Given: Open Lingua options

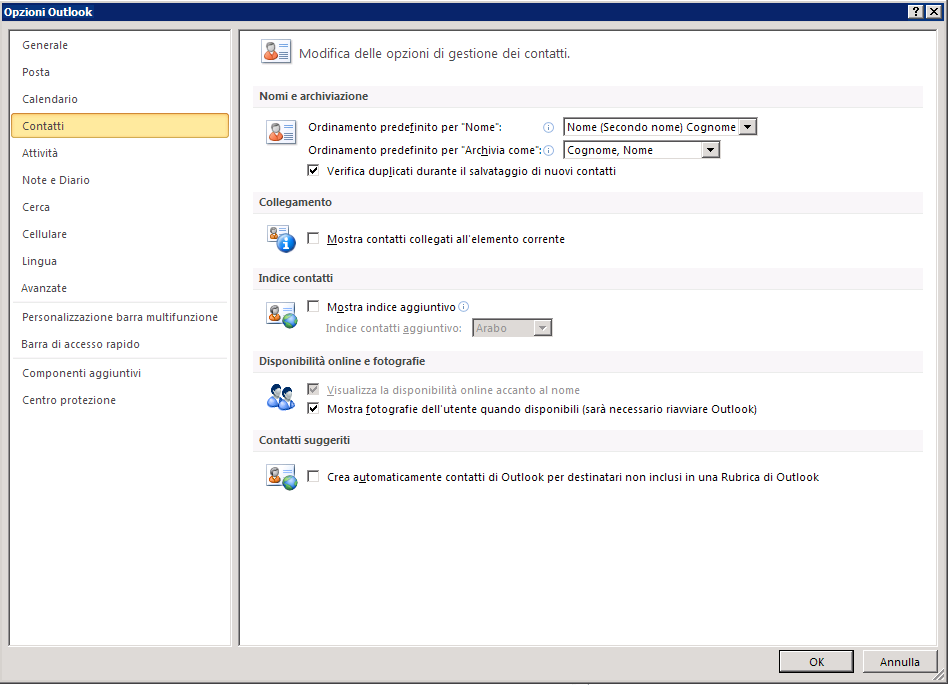Looking at the screenshot, I should tap(120, 261).
